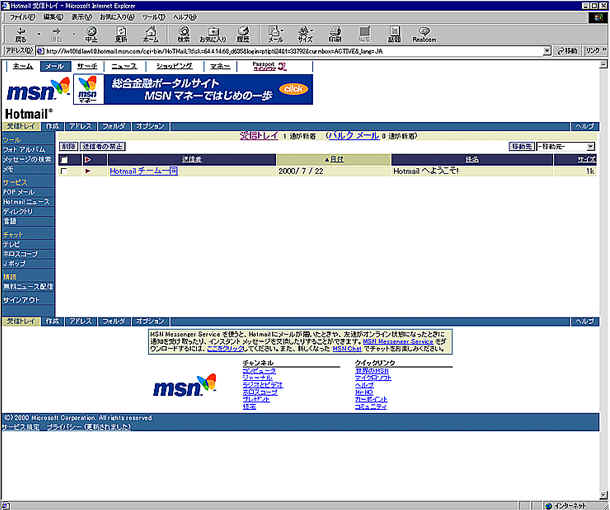610x510 pixels.
Task: Switch to the ショッピング tab in the MSN strip
Action: 174,66
